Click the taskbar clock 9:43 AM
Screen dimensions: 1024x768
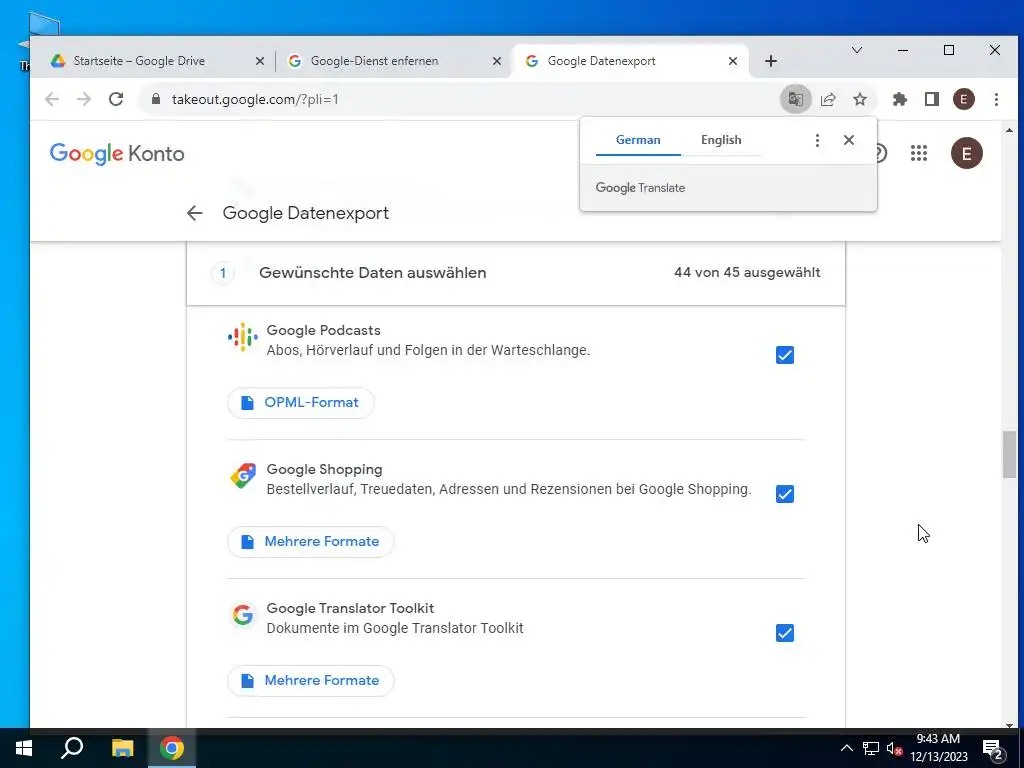point(938,748)
